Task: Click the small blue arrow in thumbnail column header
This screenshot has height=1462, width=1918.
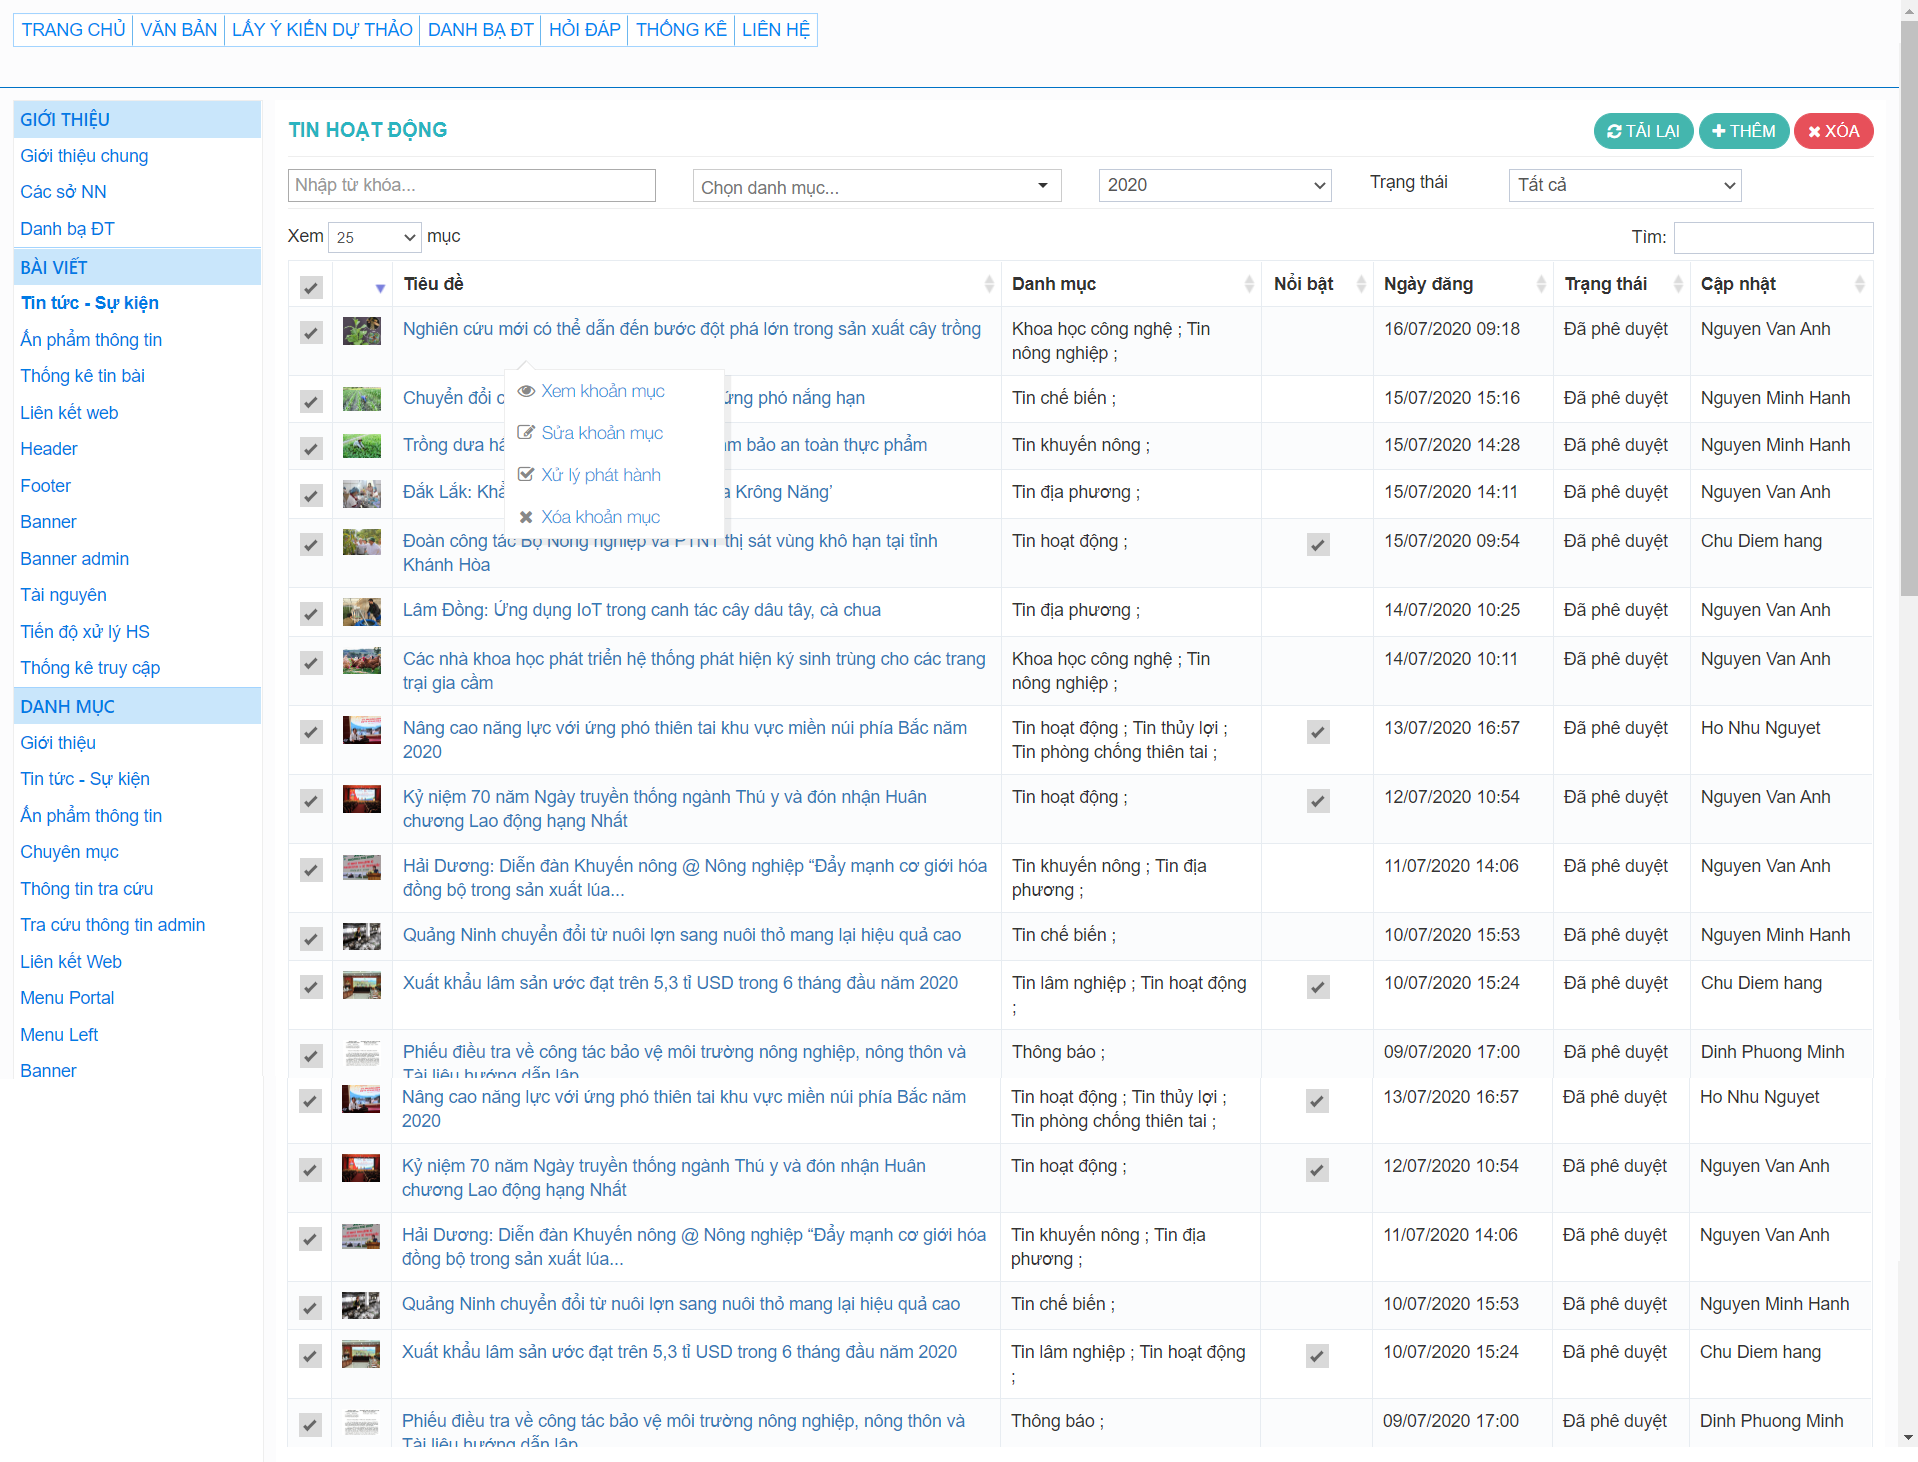Action: (x=380, y=288)
